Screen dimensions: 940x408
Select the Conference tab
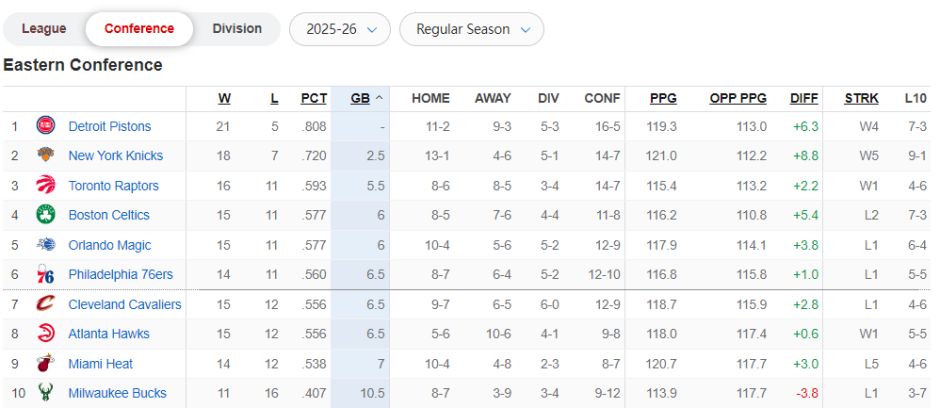coord(139,29)
